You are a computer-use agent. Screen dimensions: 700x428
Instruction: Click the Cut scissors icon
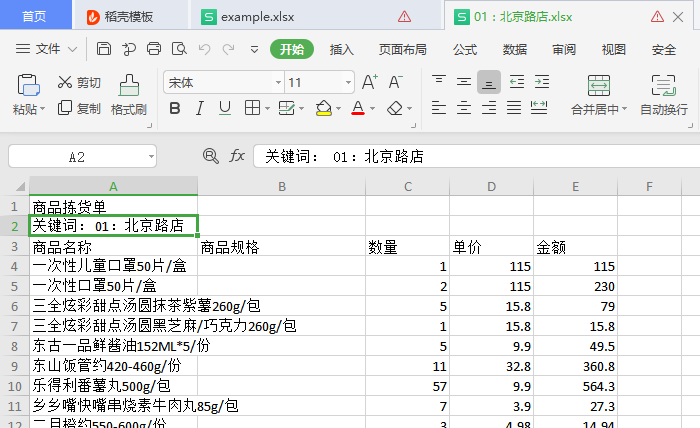pyautogui.click(x=65, y=82)
